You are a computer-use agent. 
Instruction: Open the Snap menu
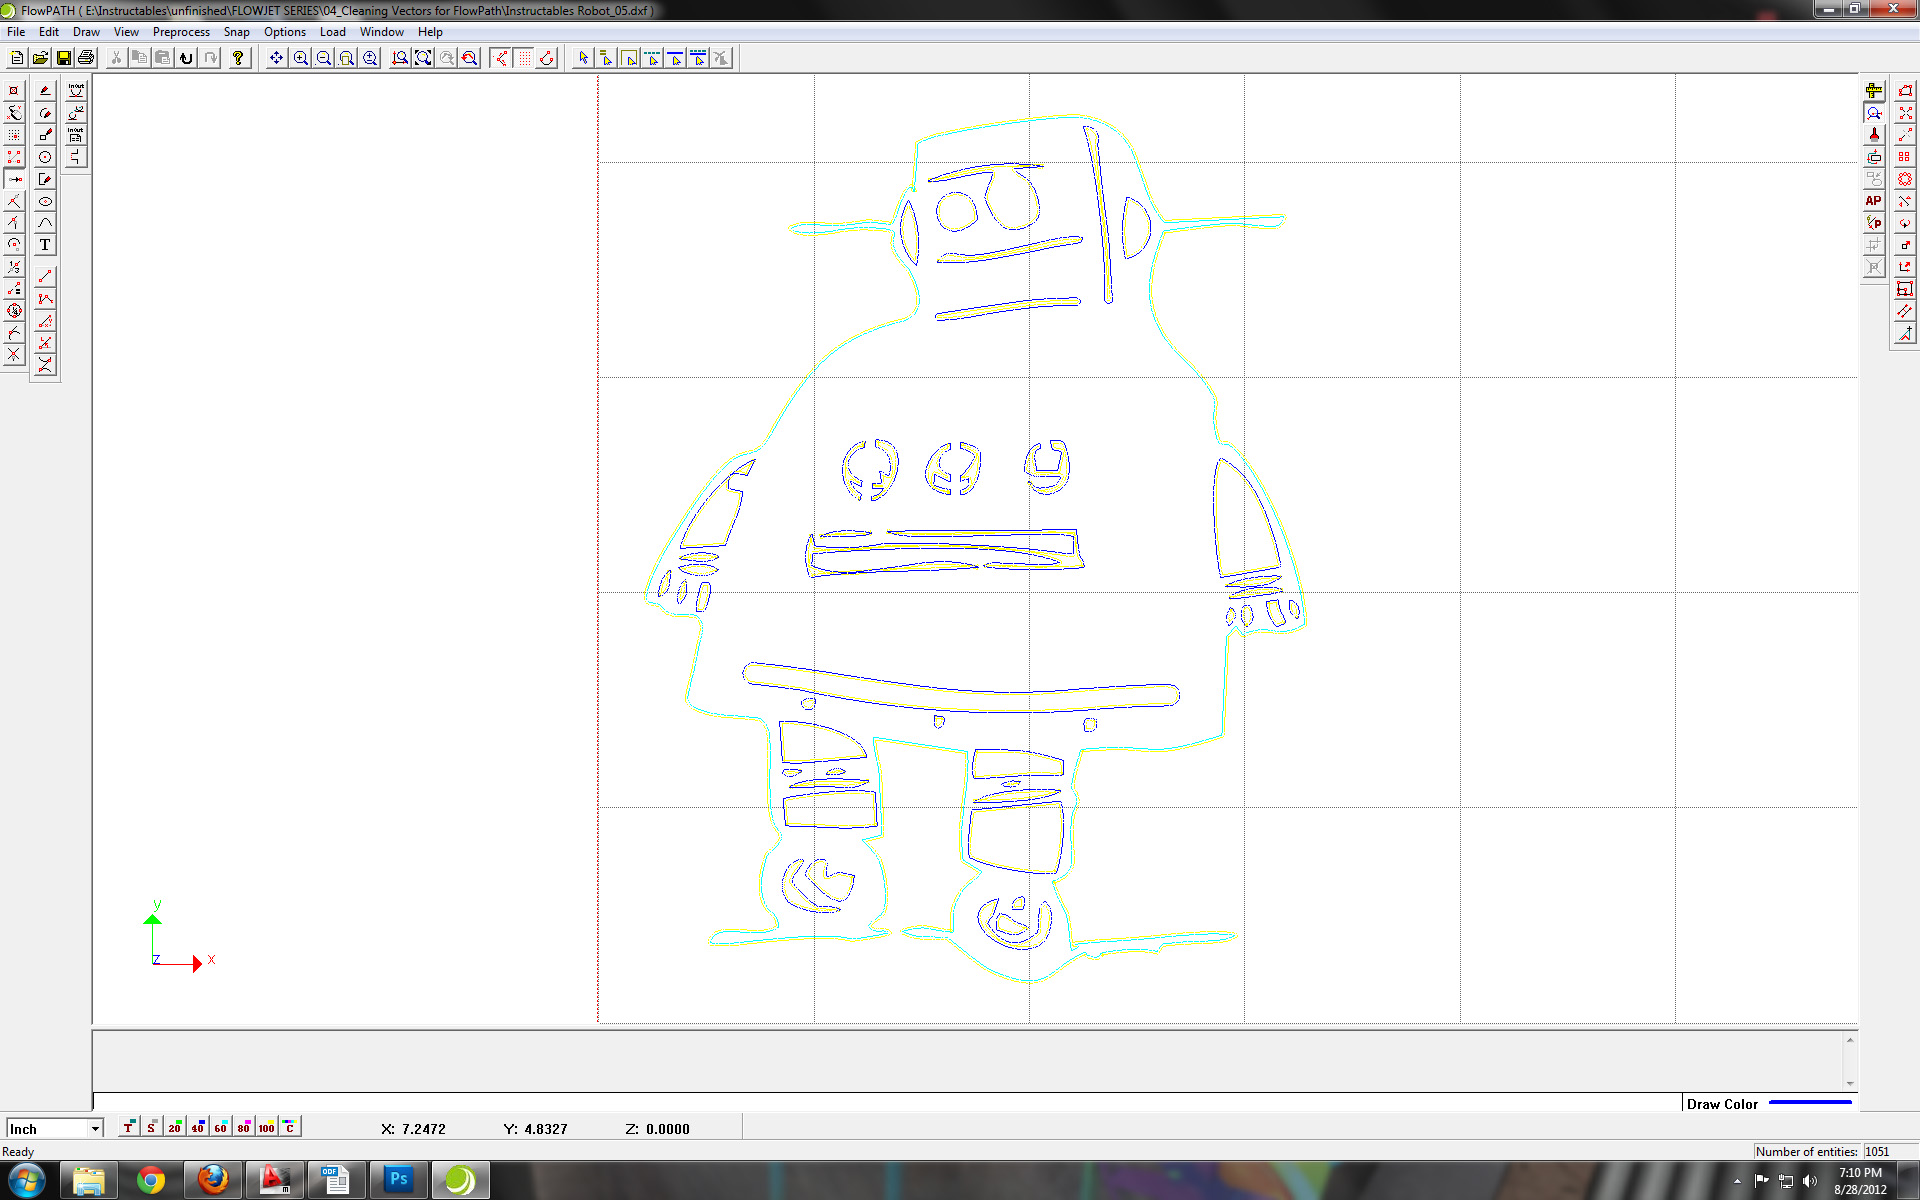[236, 32]
